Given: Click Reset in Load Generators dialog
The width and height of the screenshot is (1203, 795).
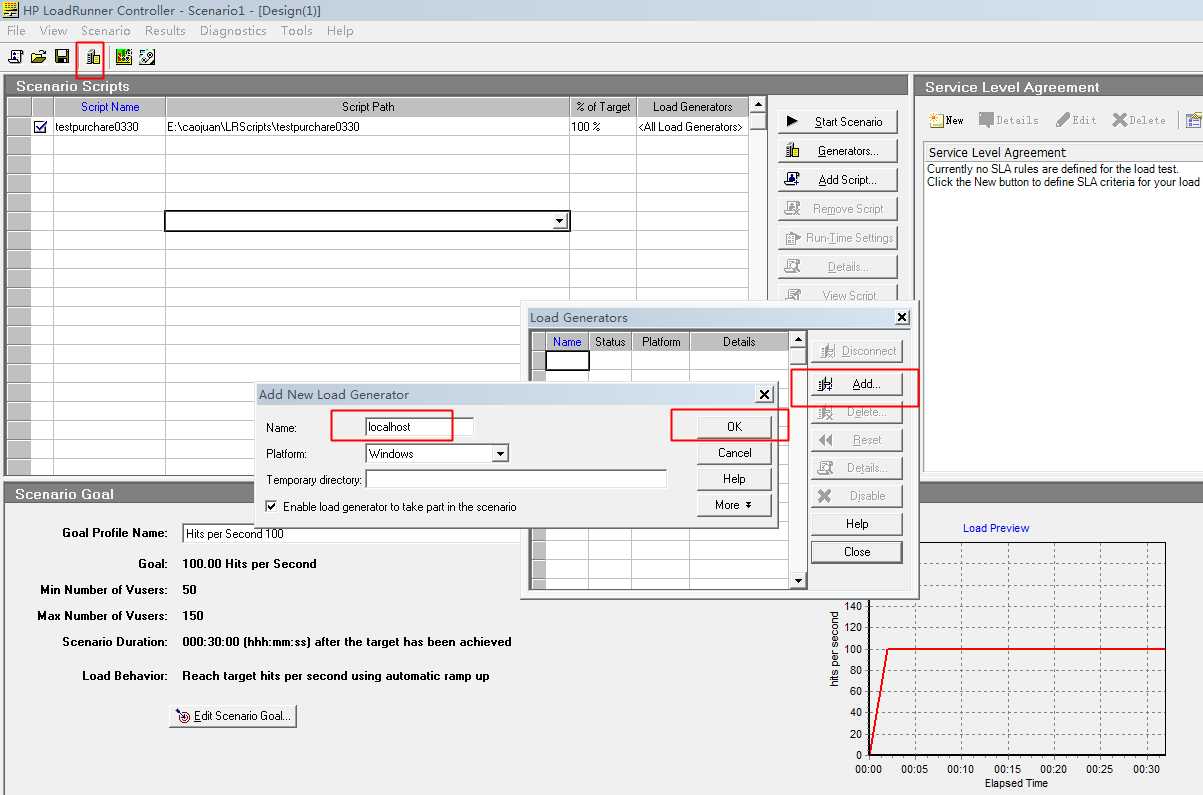Looking at the screenshot, I should coord(857,440).
